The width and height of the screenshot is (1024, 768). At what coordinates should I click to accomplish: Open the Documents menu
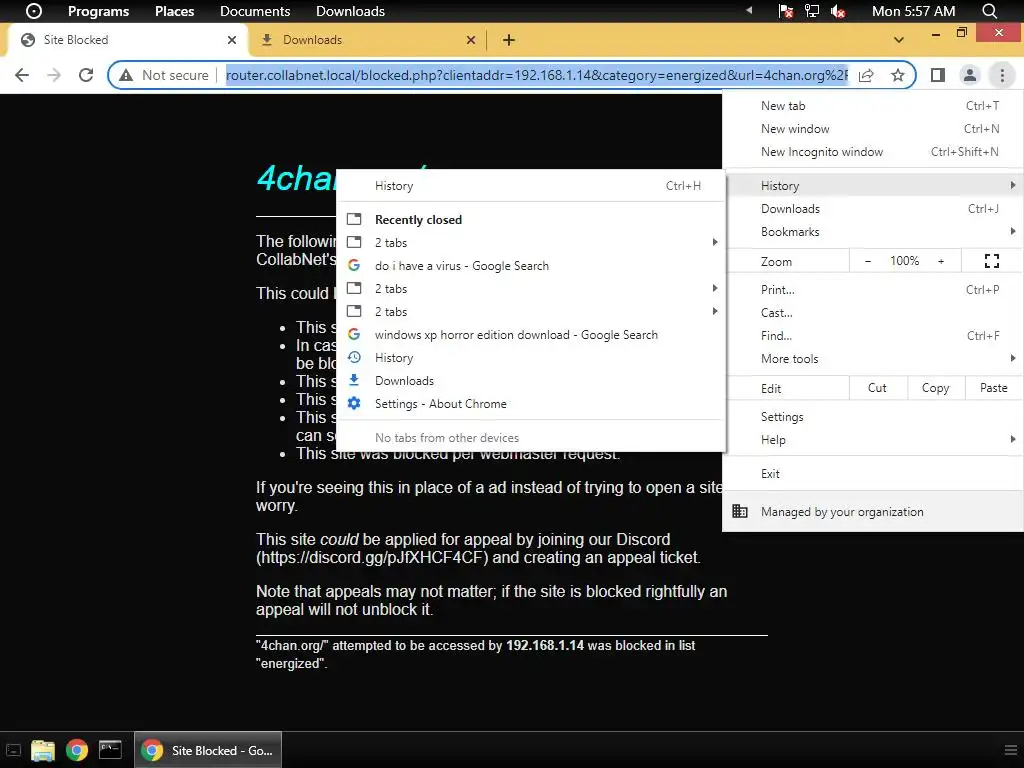click(255, 11)
